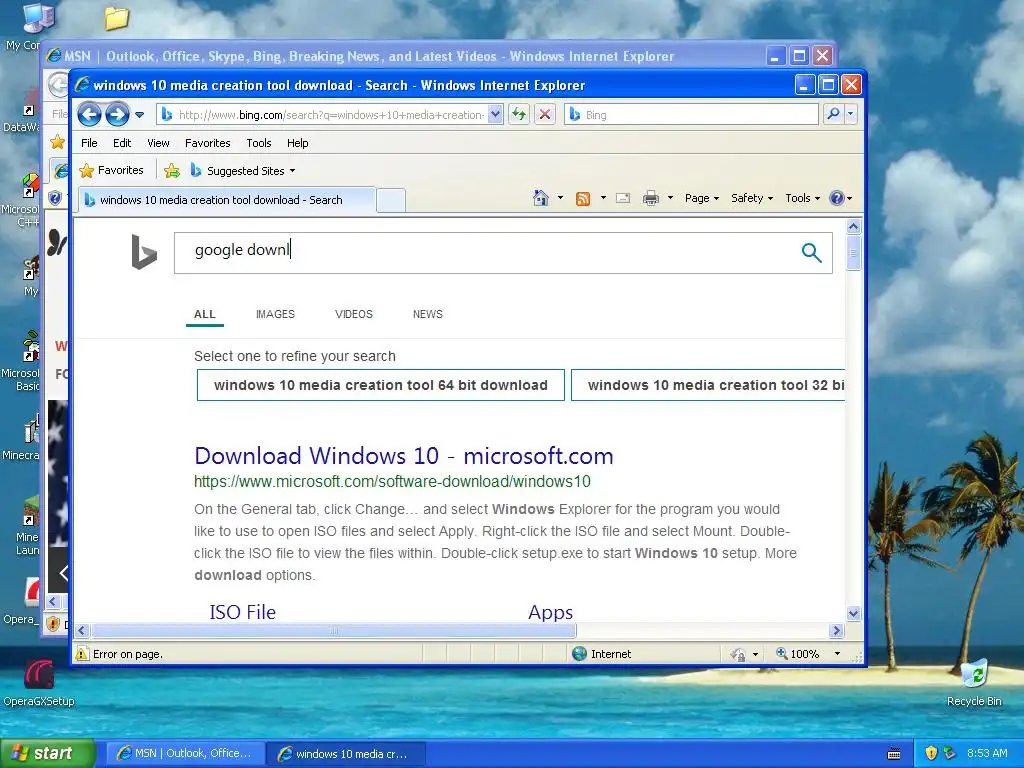Image resolution: width=1024 pixels, height=768 pixels.
Task: Expand the address bar history dropdown
Action: point(495,115)
